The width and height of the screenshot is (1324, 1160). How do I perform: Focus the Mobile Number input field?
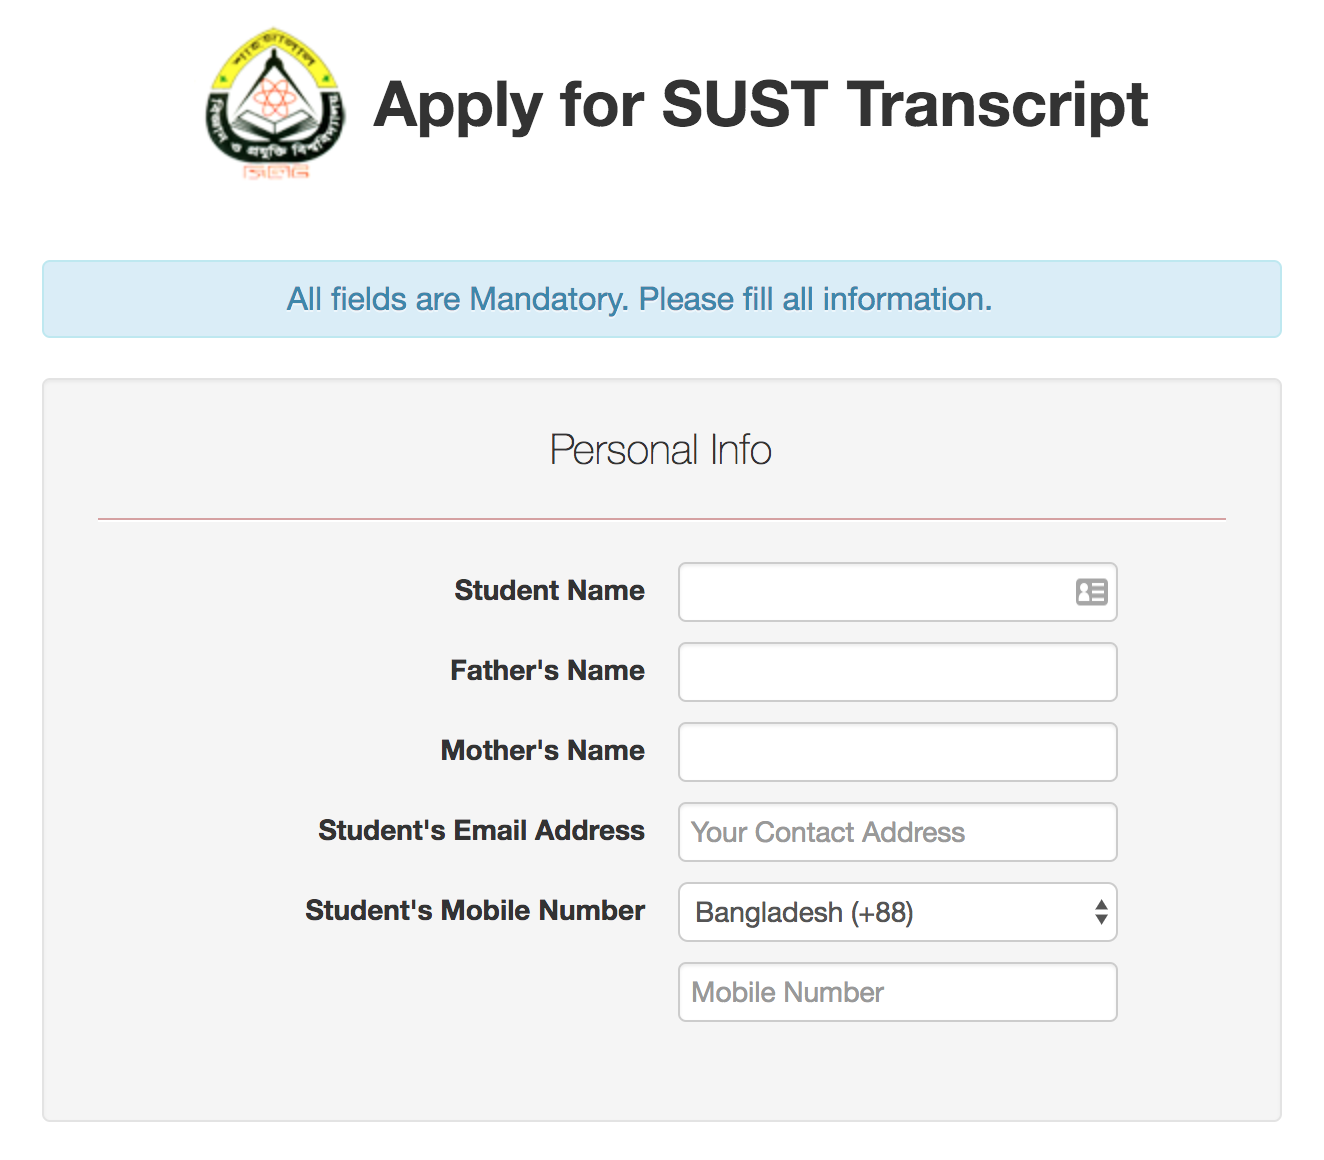click(x=897, y=992)
